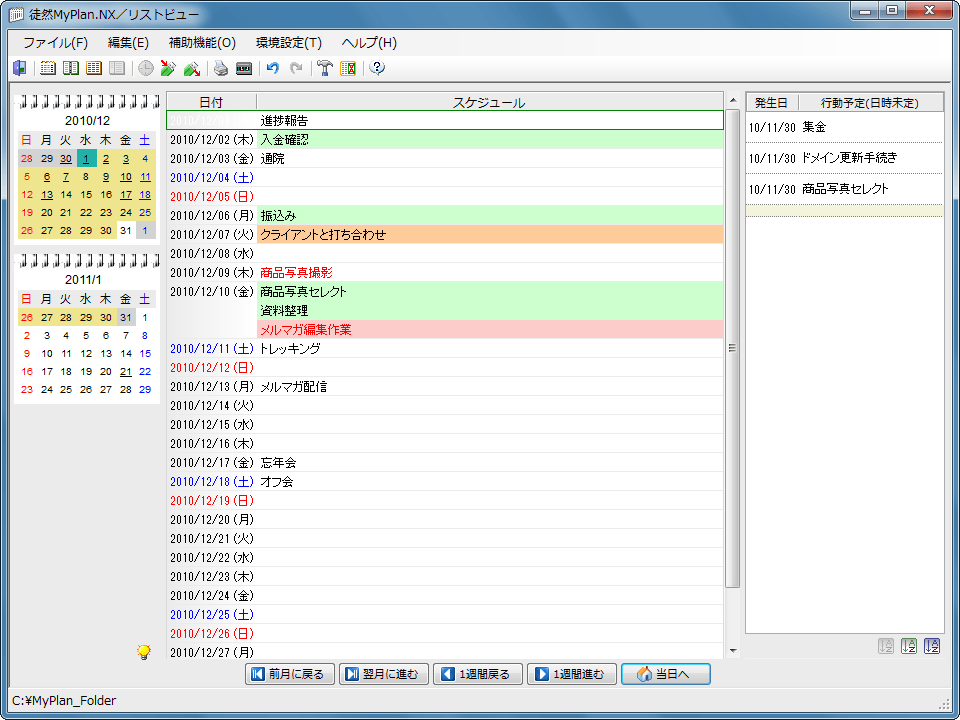The width and height of the screenshot is (960, 720).
Task: Click the exit door icon in toolbar
Action: 20,68
